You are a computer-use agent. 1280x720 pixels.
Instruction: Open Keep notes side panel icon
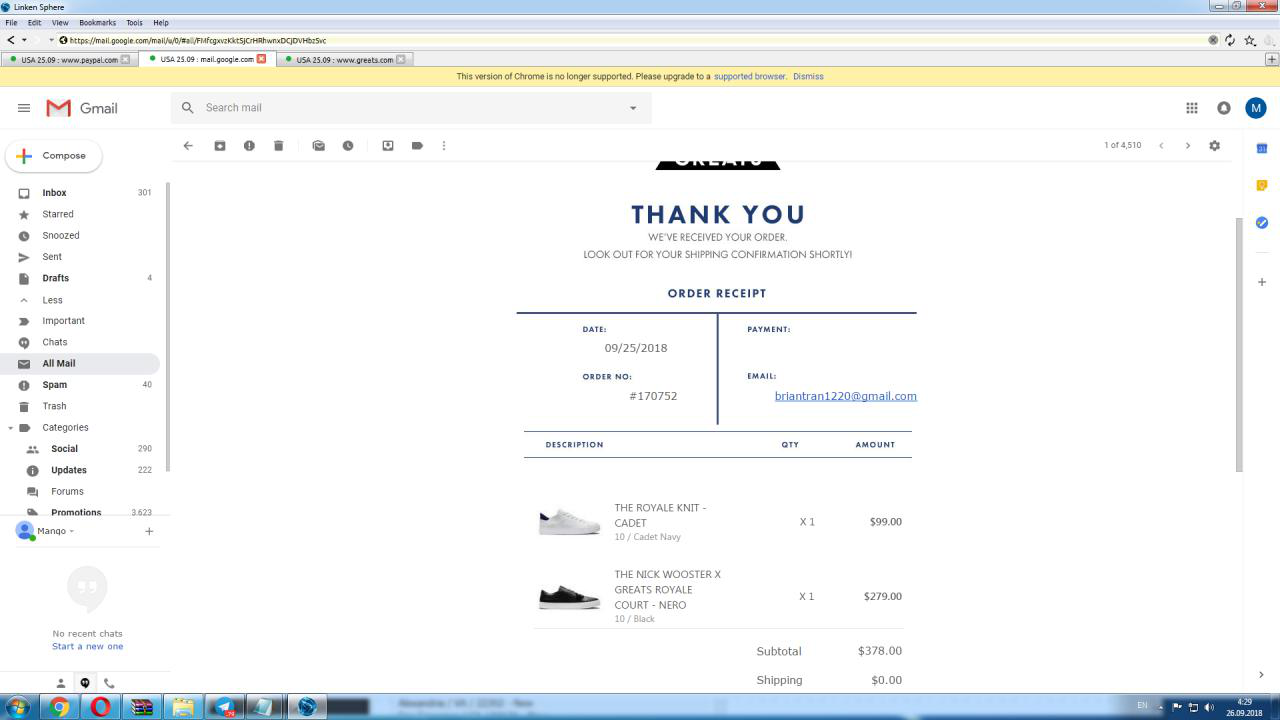[1262, 185]
